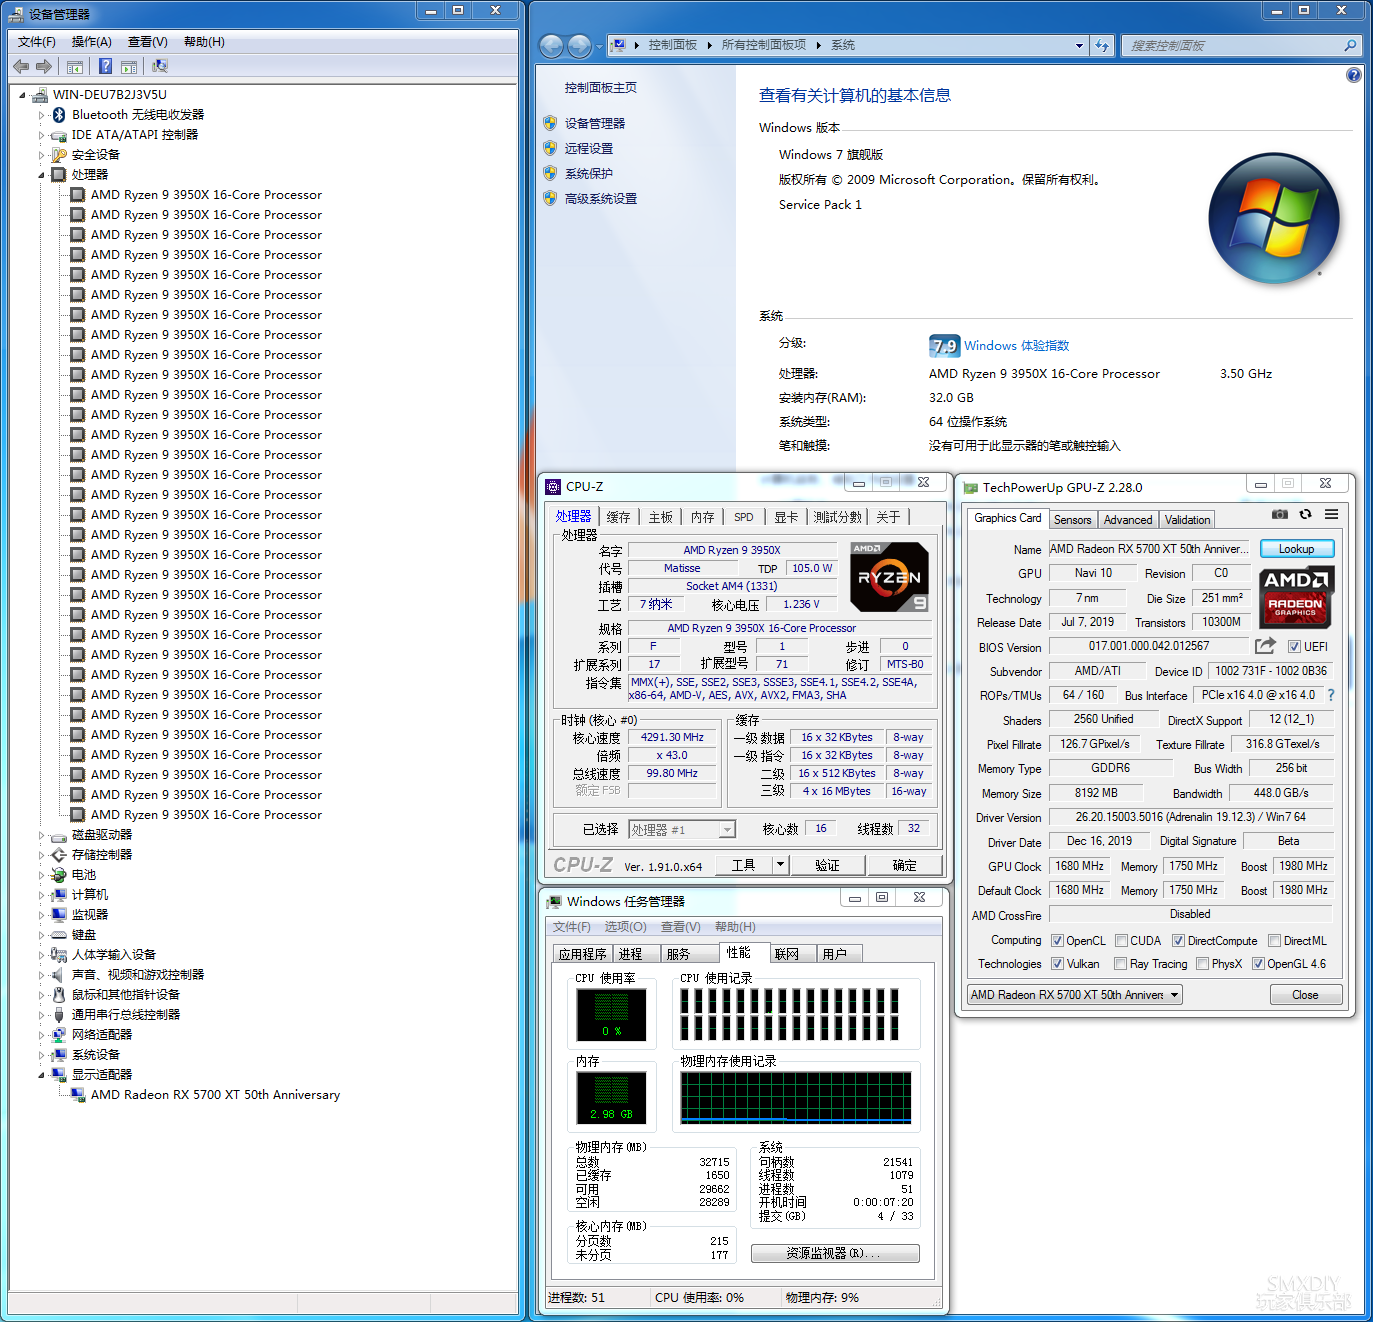Click the Windows Experience Index 7.9 badge
The height and width of the screenshot is (1322, 1373).
tap(944, 346)
